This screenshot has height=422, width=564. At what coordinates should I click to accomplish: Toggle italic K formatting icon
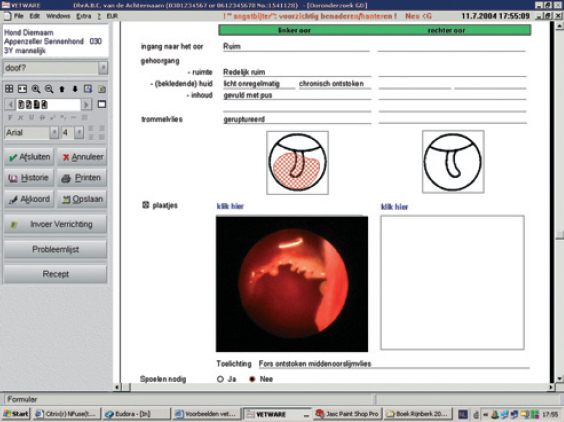pos(21,118)
